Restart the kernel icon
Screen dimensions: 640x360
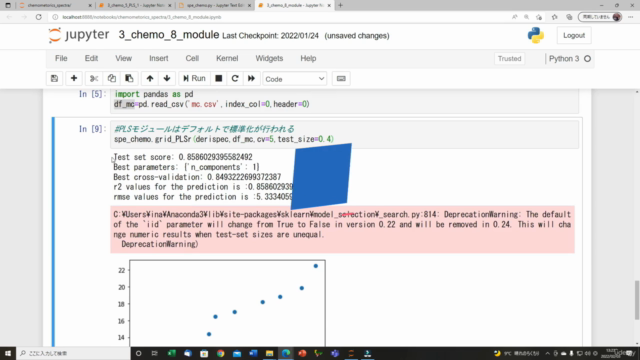(x=235, y=78)
